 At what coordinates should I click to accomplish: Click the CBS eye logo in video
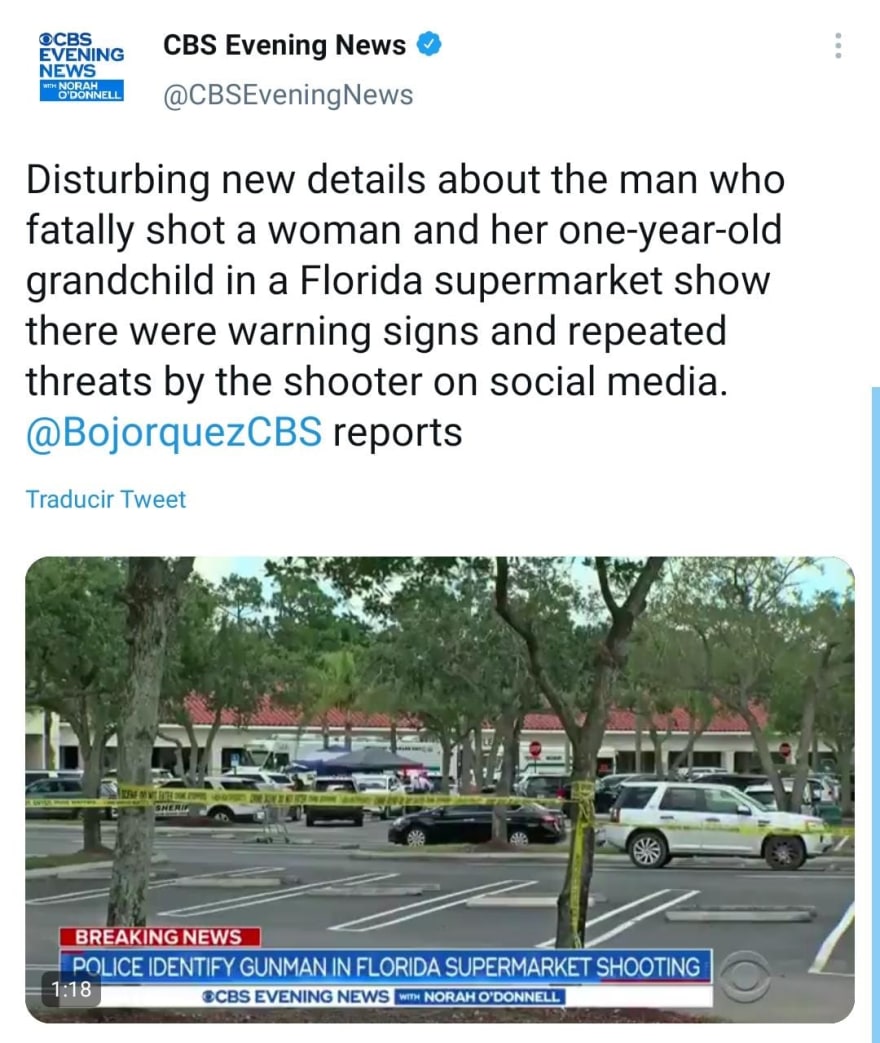tap(746, 977)
